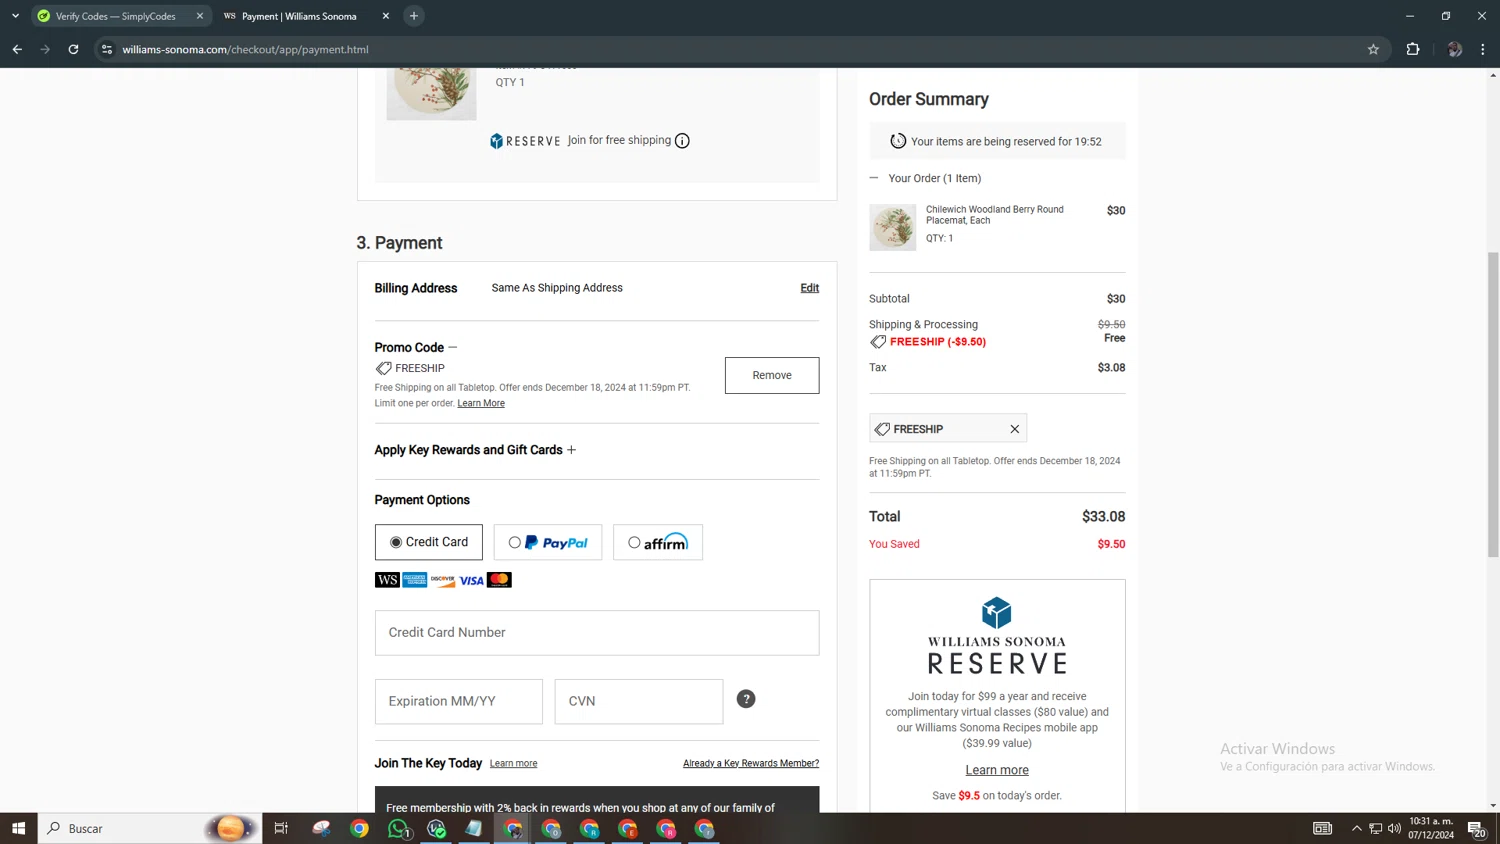Close the Payment | Williams Sonoma tab

pos(386,16)
